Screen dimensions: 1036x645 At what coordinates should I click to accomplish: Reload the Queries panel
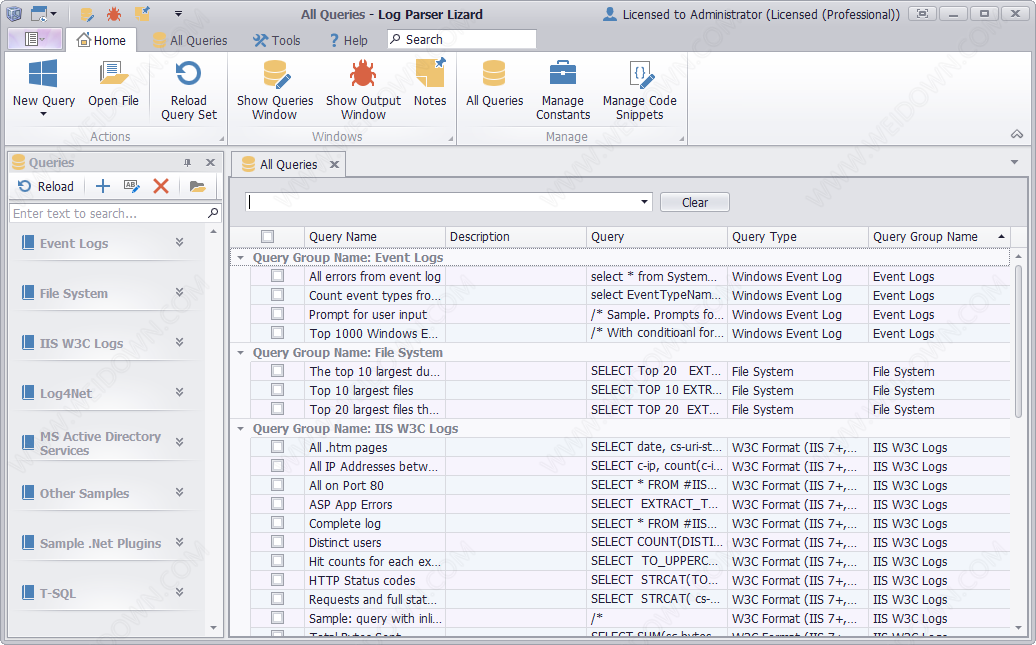point(46,186)
